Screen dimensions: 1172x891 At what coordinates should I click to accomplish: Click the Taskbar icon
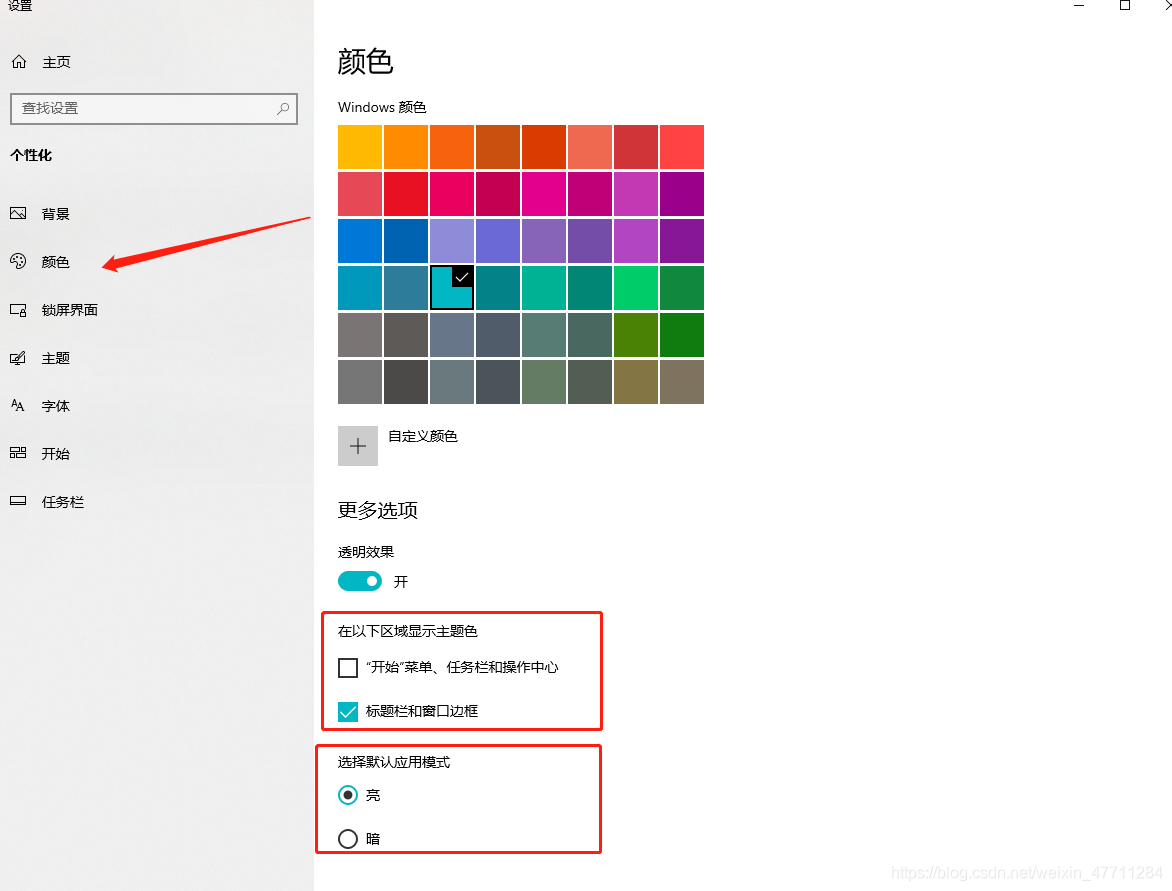18,501
